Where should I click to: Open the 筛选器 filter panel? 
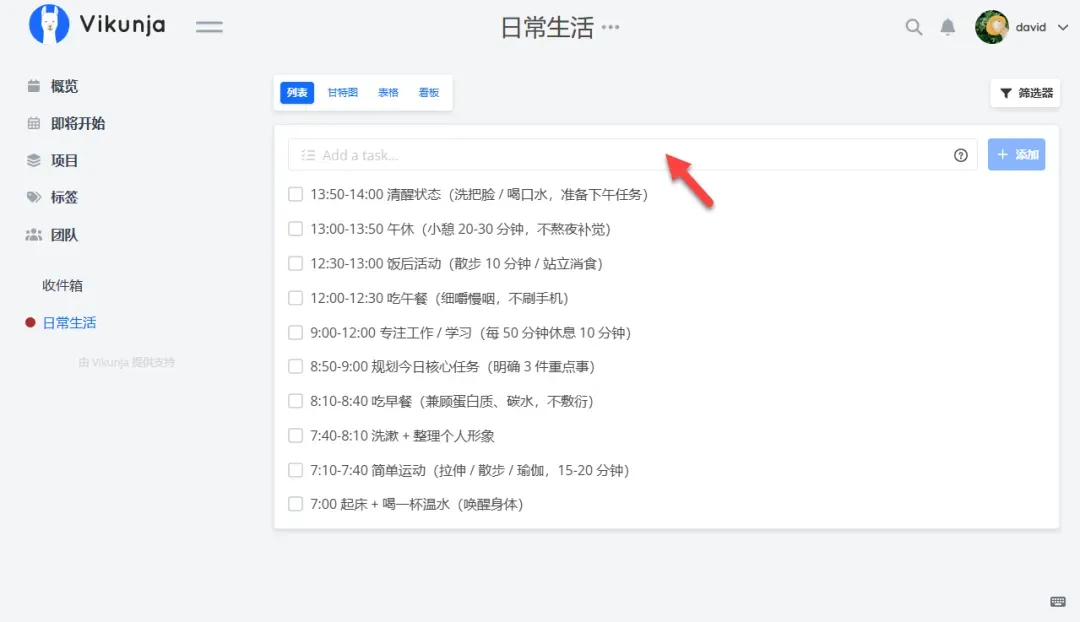pos(1025,93)
